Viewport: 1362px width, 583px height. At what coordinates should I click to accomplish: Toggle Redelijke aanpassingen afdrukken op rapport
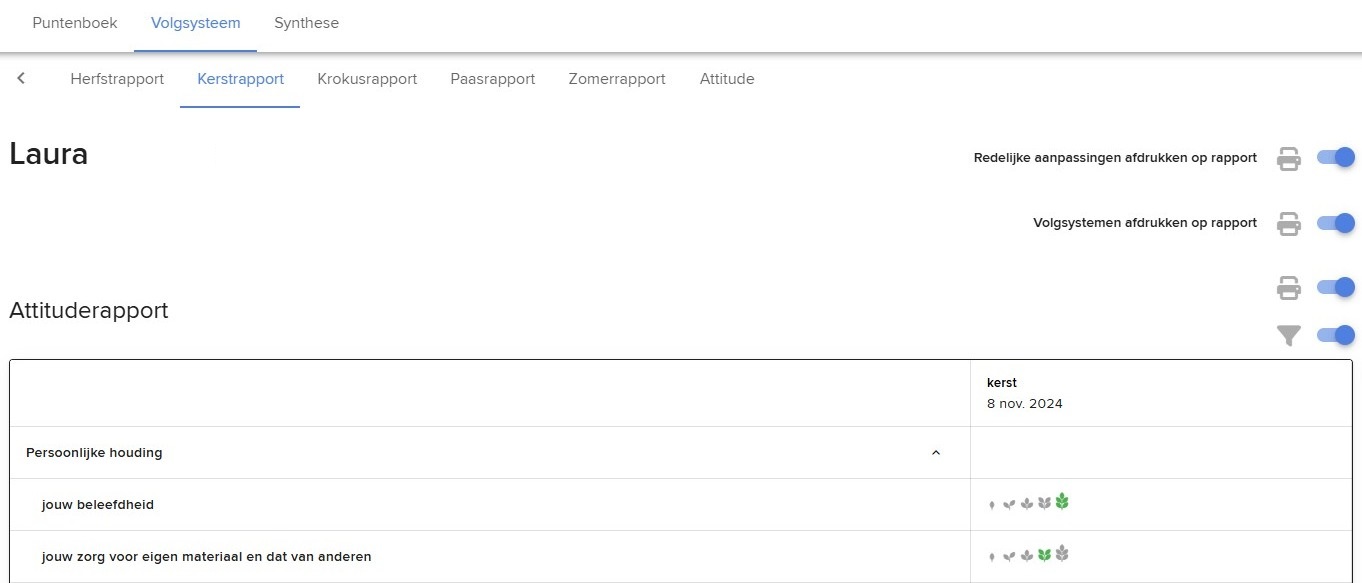point(1336,157)
